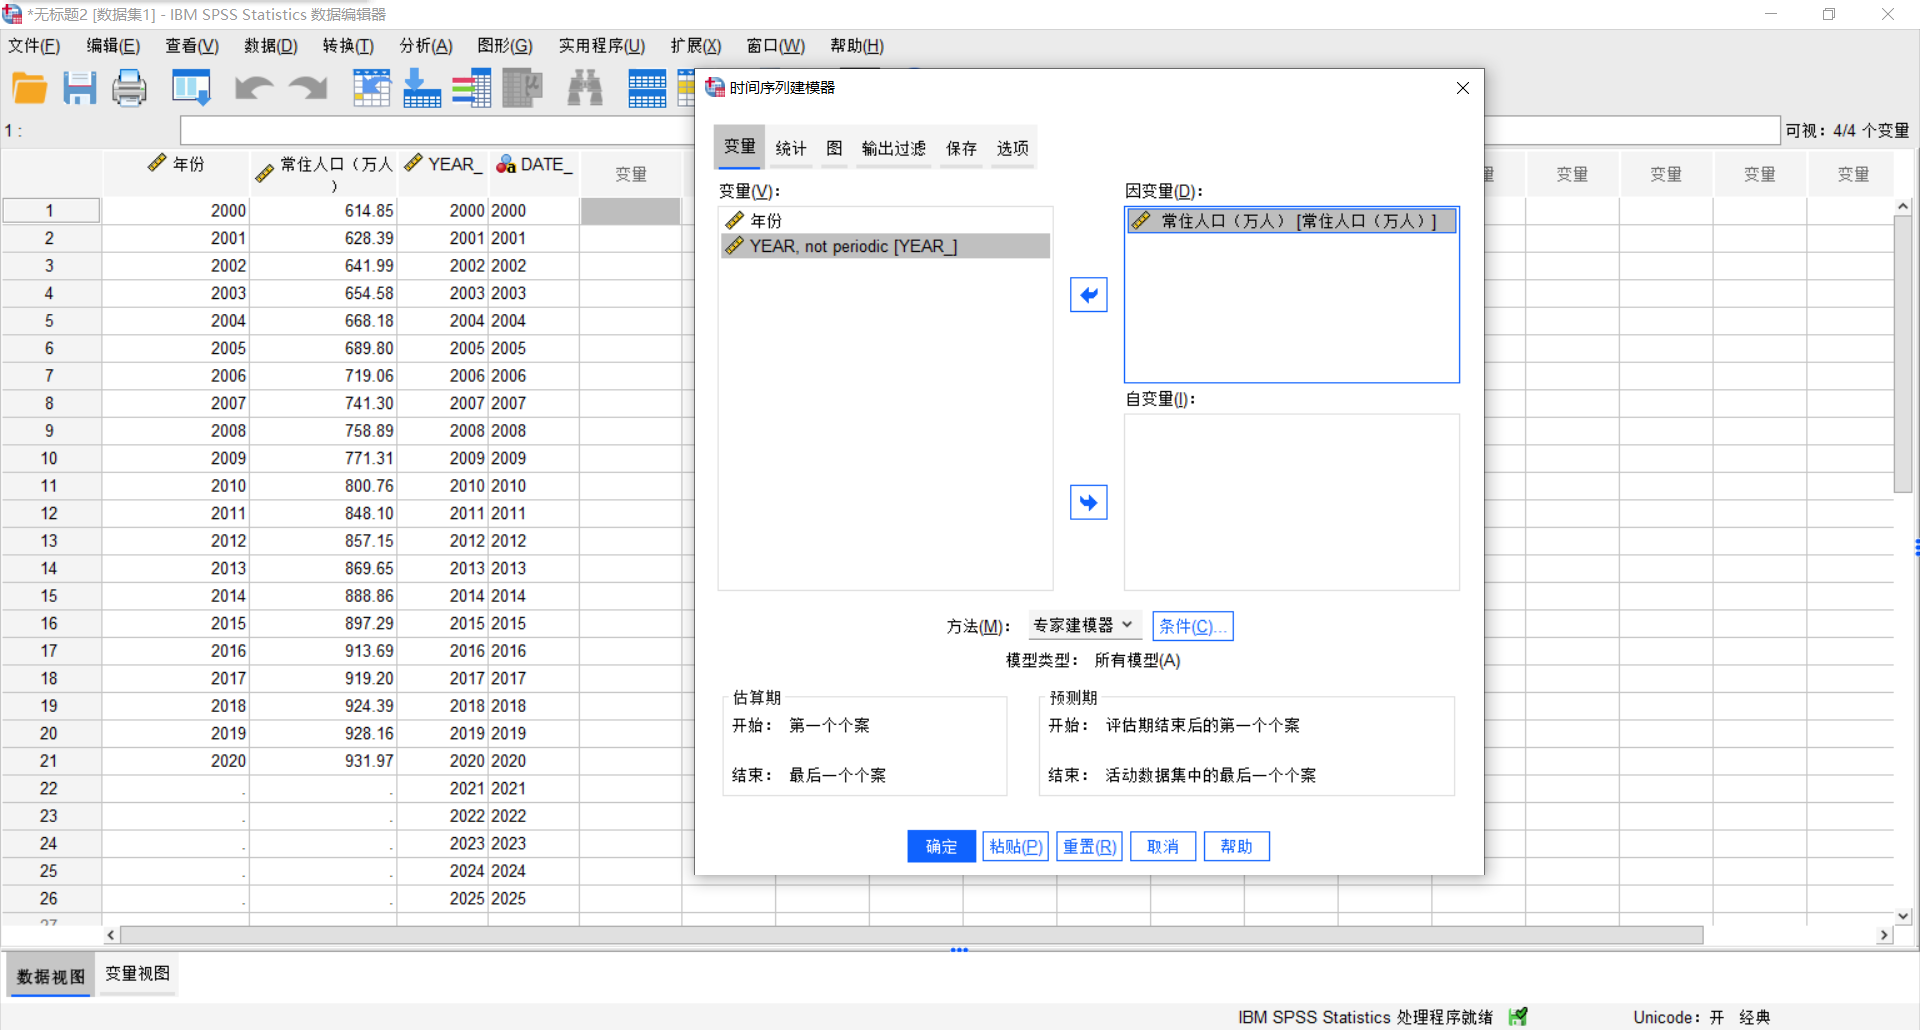Select the 变量 tab in dialog
Viewport: 1920px width, 1030px height.
[x=740, y=147]
